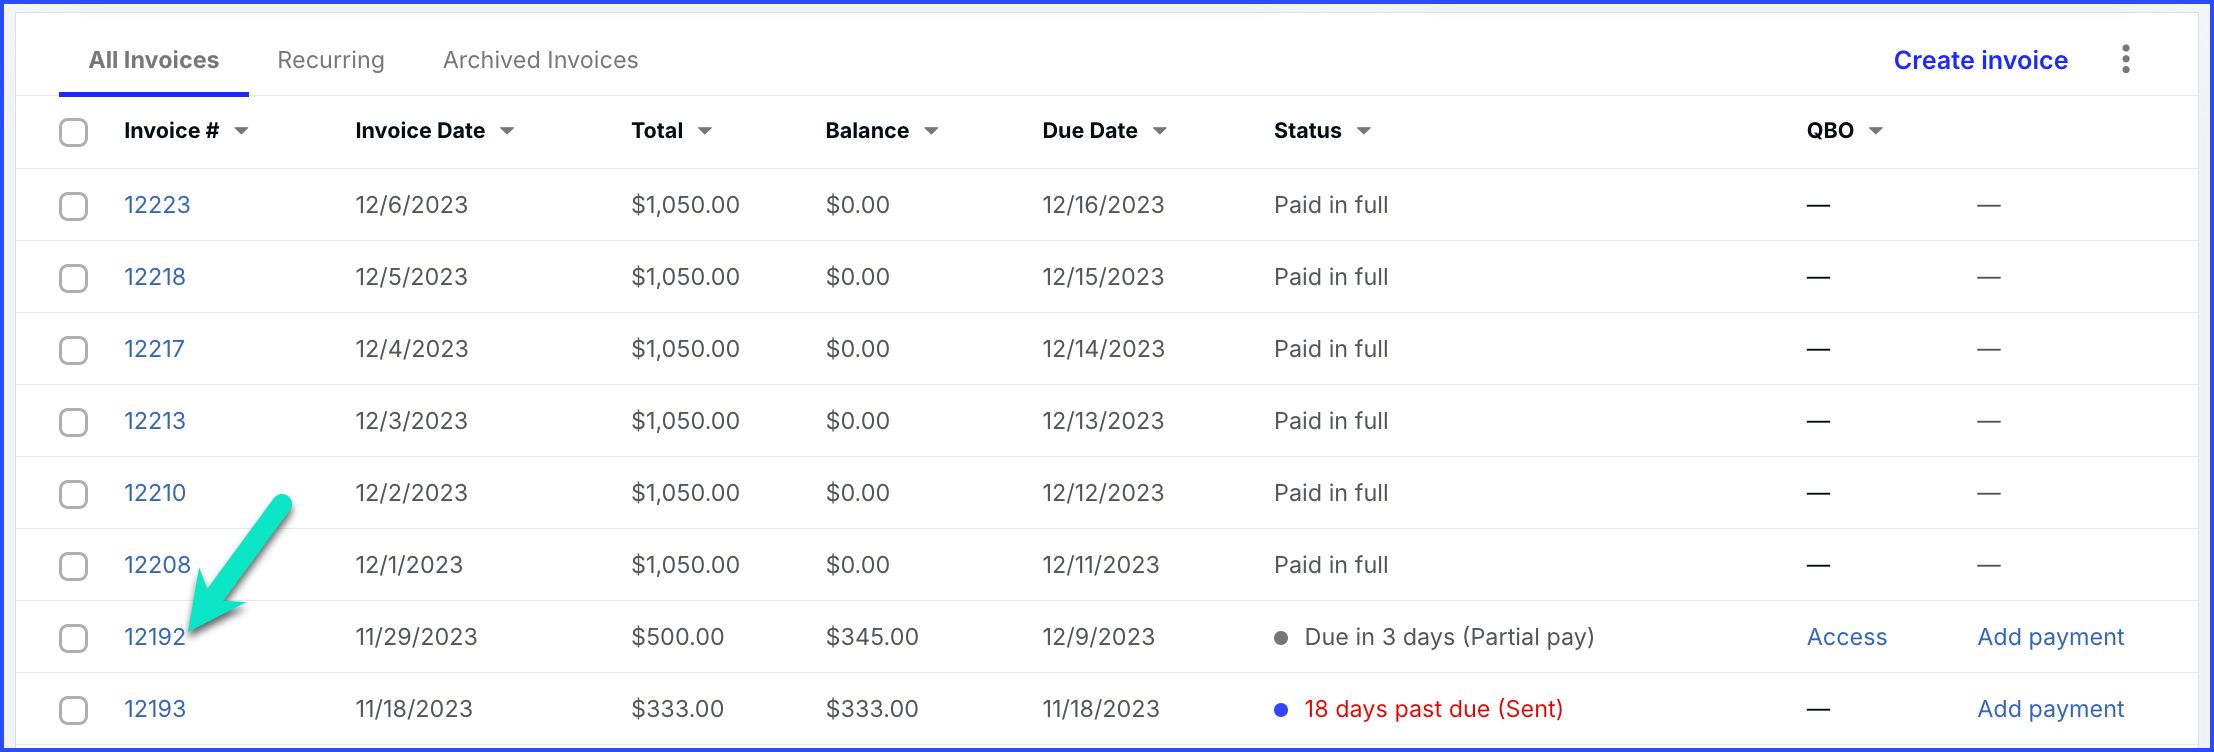Switch to the Recurring tab
2214x752 pixels.
point(330,60)
